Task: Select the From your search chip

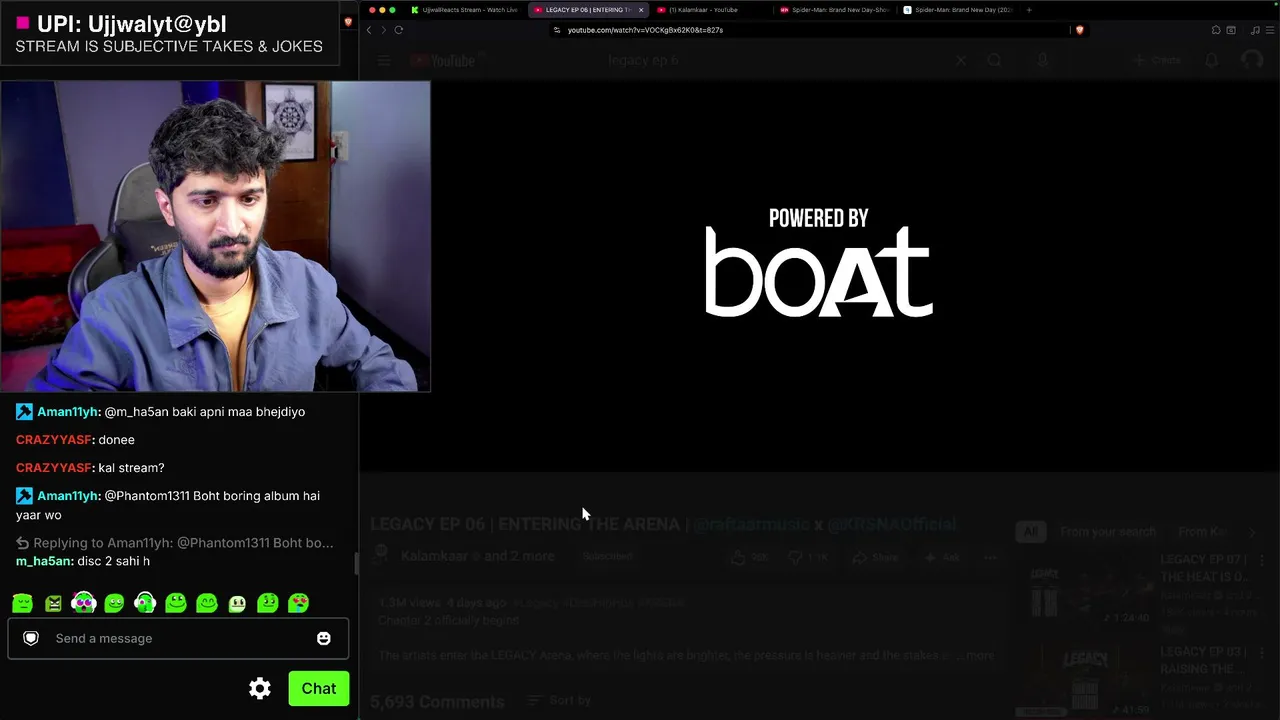Action: (1108, 532)
